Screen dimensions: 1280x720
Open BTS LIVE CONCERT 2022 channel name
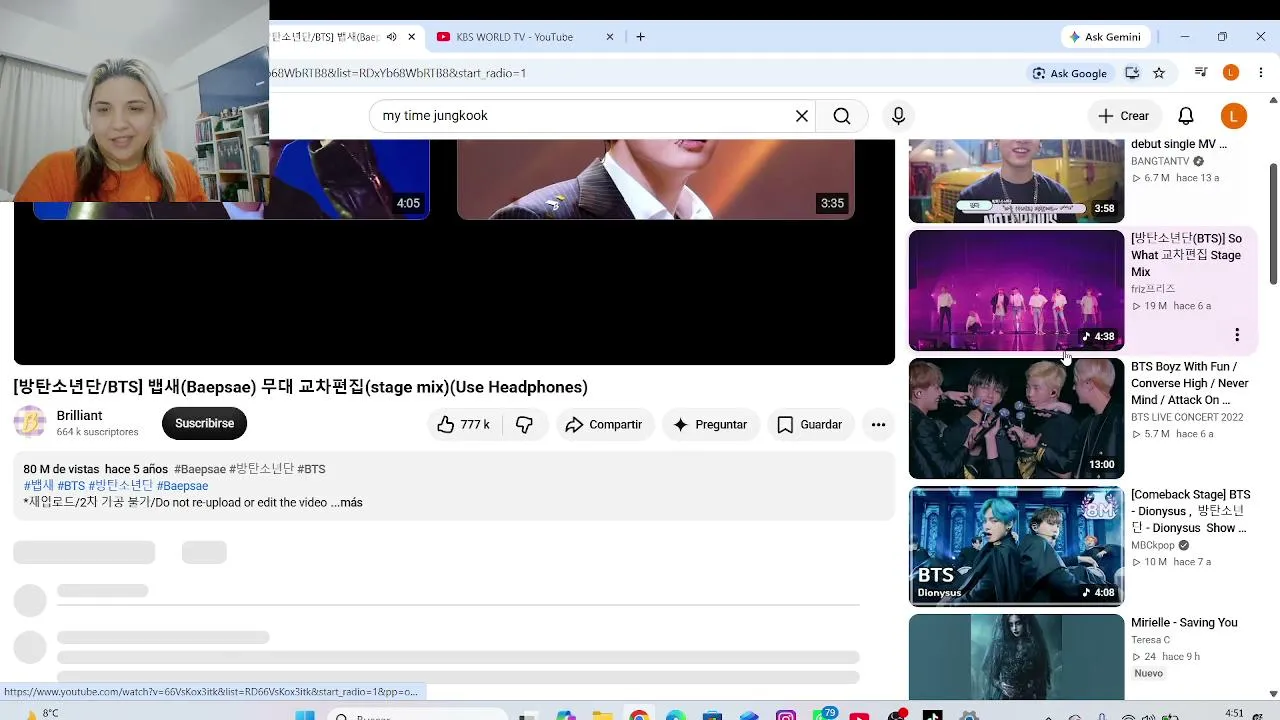pos(1187,417)
